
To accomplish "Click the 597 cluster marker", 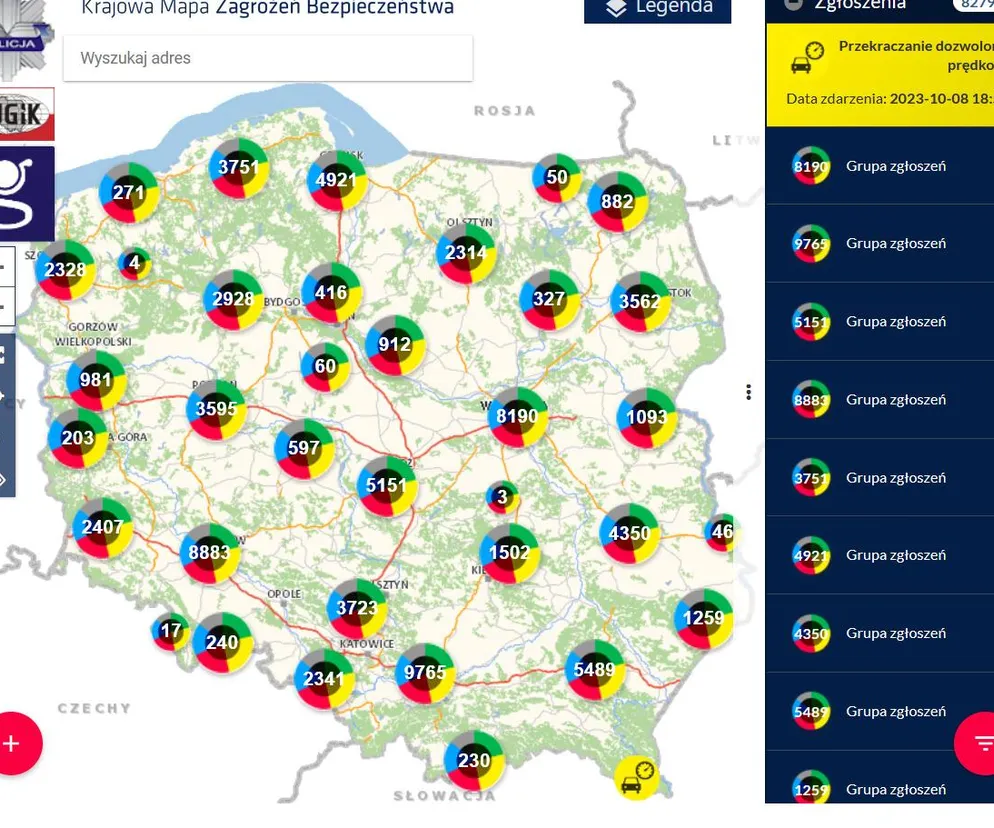I will click(304, 448).
